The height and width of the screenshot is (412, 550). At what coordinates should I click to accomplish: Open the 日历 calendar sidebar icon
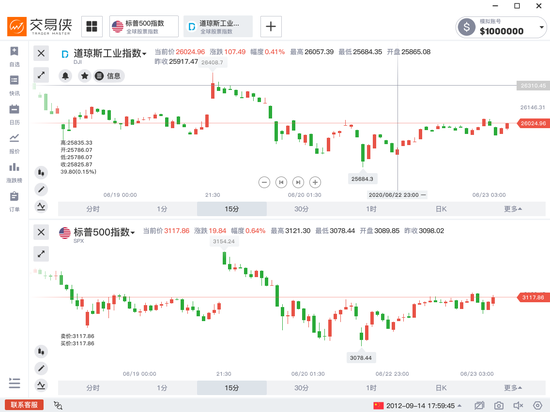[14, 114]
